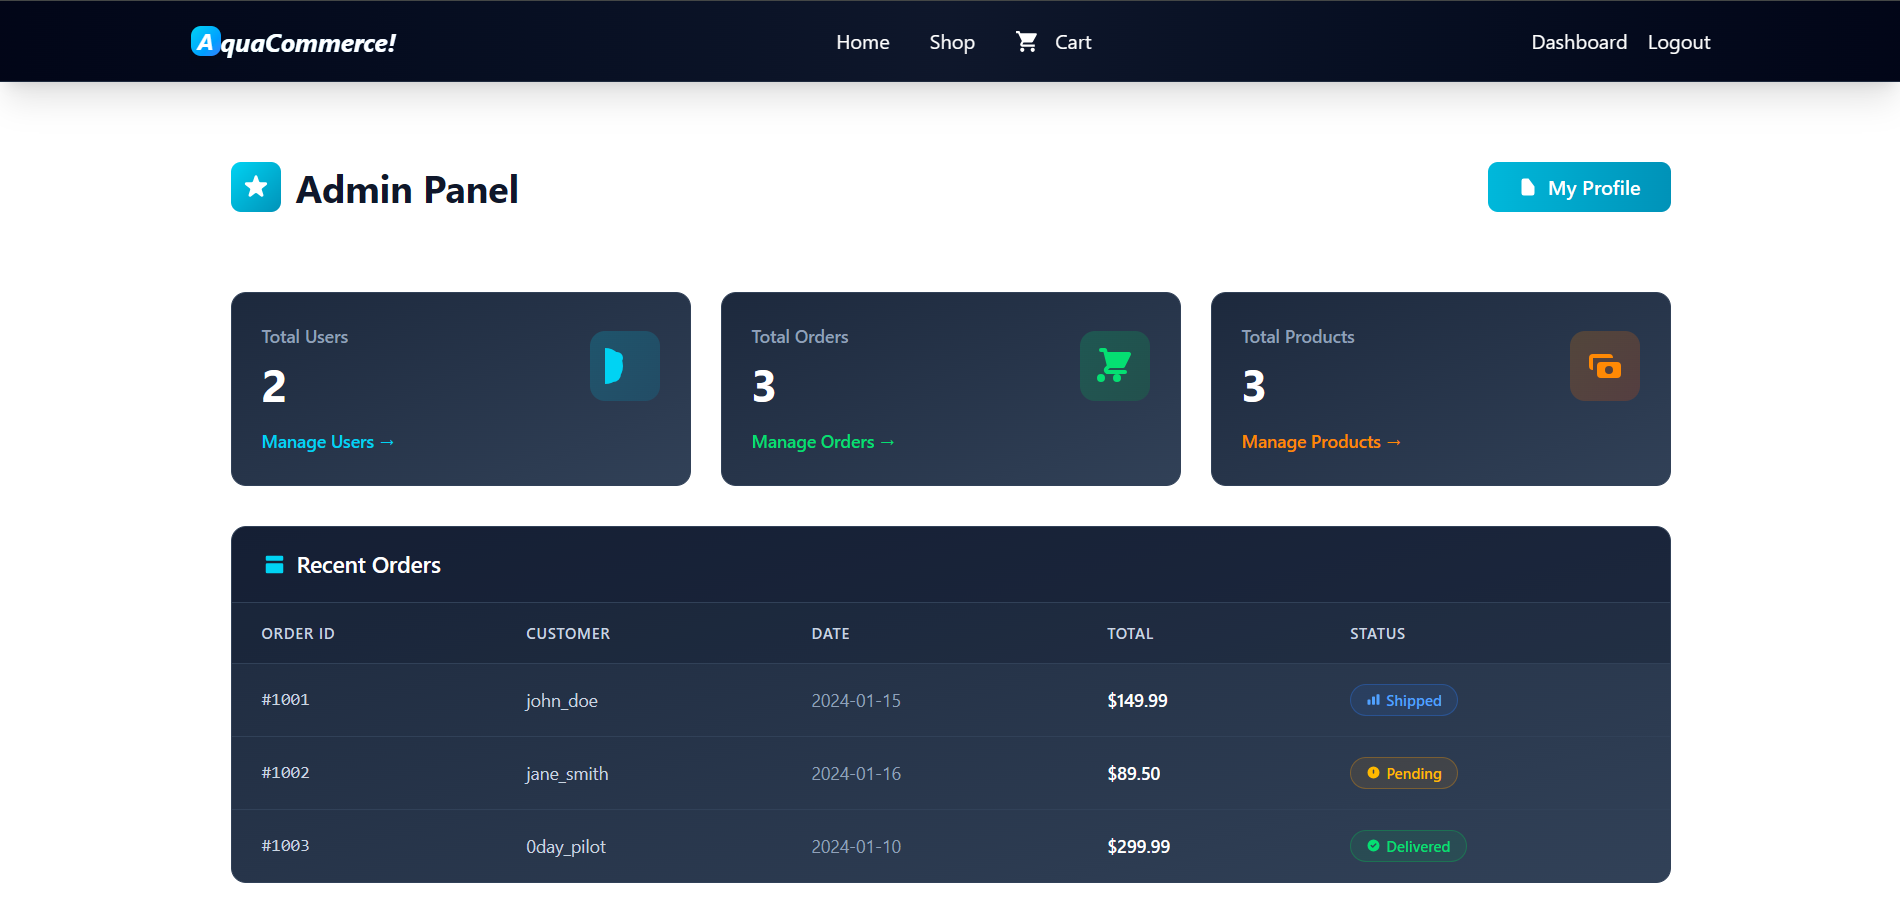The height and width of the screenshot is (922, 1900).
Task: Click the Total Products count 3
Action: [x=1254, y=386]
